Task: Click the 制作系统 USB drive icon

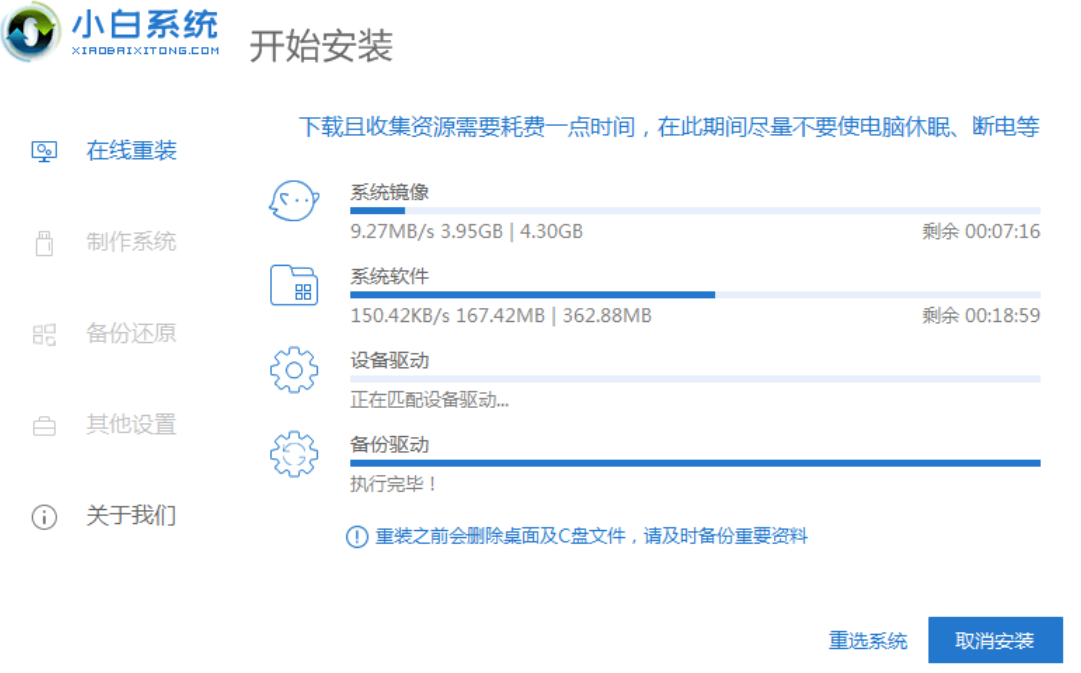Action: [44, 243]
